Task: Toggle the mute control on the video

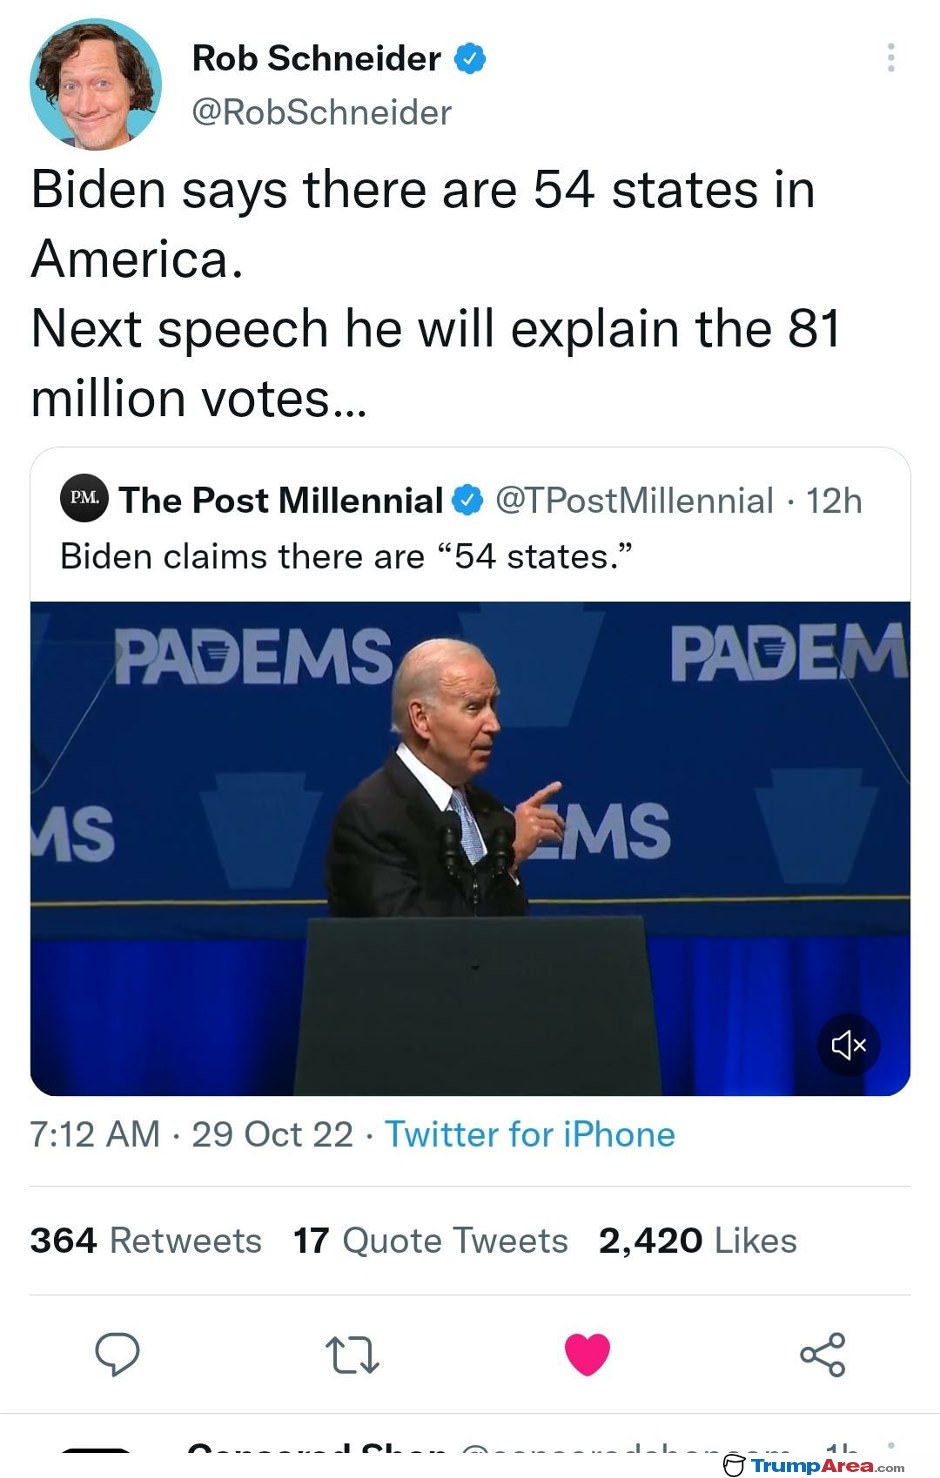Action: [848, 1044]
